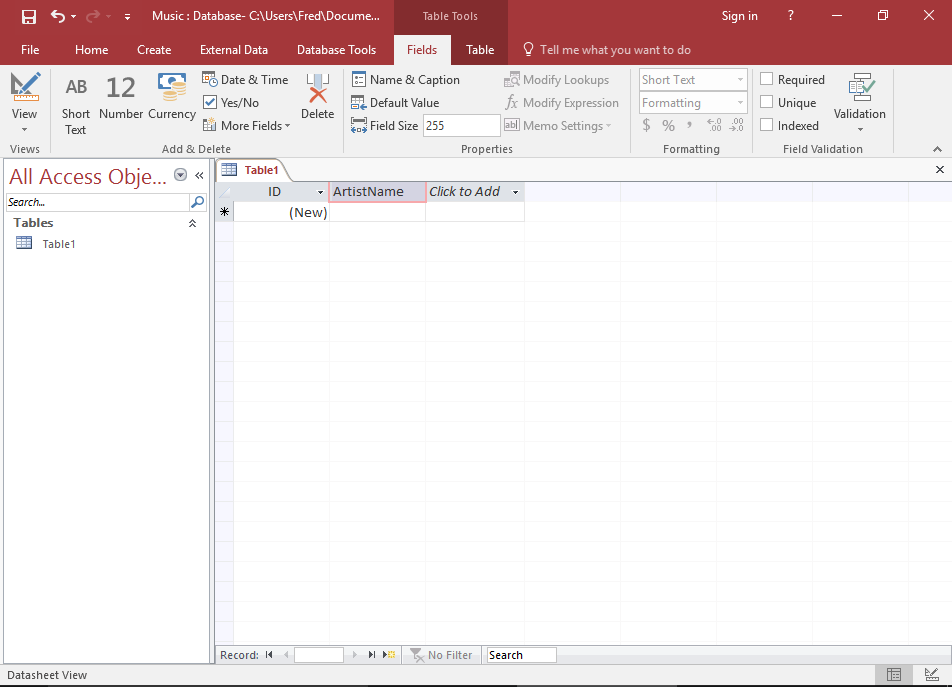Image resolution: width=952 pixels, height=687 pixels.
Task: Select the Table ribbon tab
Action: pos(480,50)
